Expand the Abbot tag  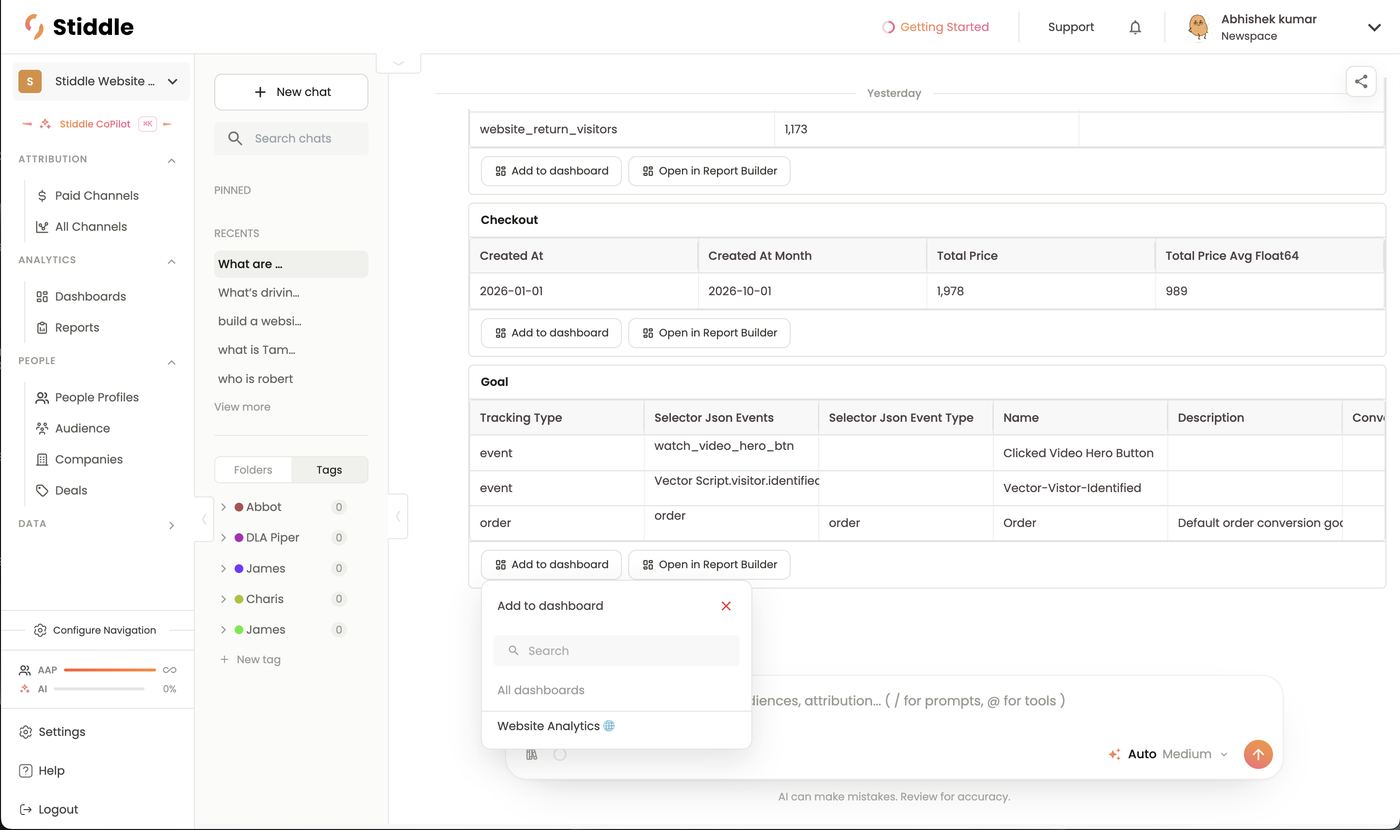tap(223, 508)
